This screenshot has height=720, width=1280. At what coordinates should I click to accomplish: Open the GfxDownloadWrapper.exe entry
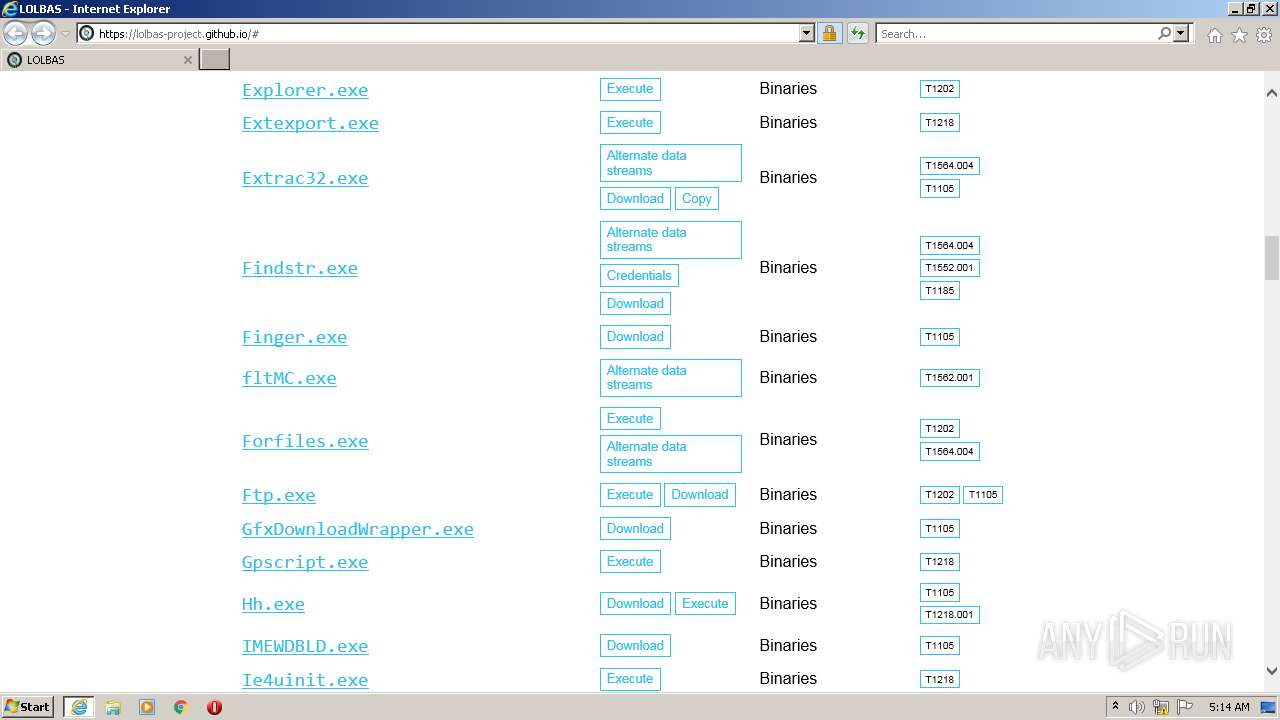[358, 529]
